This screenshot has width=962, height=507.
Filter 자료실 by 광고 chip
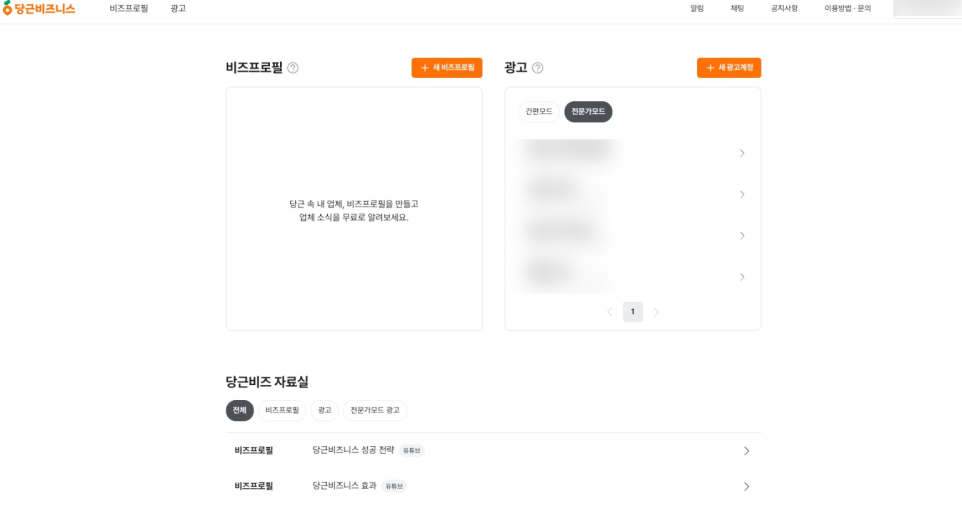[x=325, y=411]
